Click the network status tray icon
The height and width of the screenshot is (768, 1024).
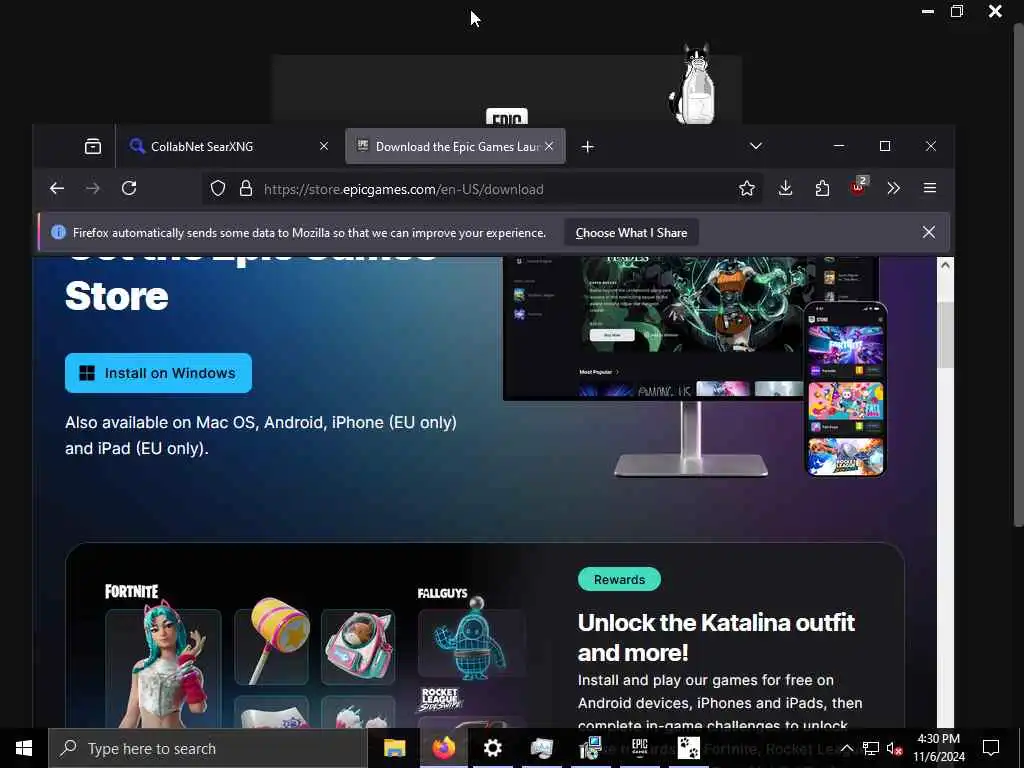(871, 748)
